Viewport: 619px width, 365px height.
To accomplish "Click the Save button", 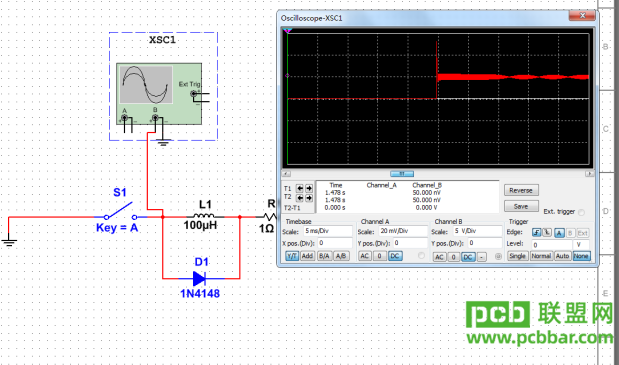I will pyautogui.click(x=521, y=206).
